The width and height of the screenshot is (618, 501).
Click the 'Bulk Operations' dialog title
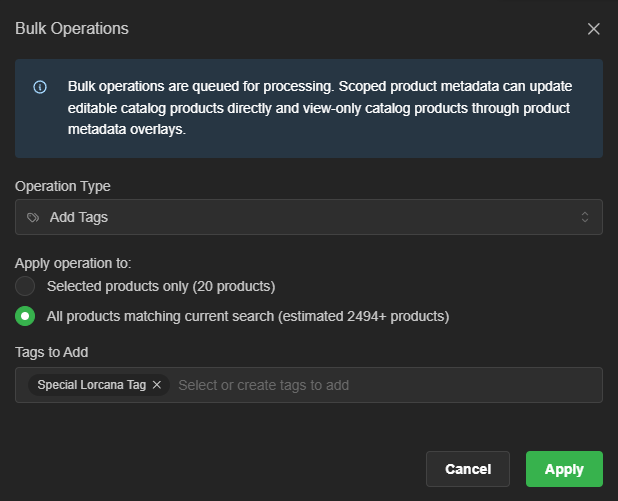[72, 28]
